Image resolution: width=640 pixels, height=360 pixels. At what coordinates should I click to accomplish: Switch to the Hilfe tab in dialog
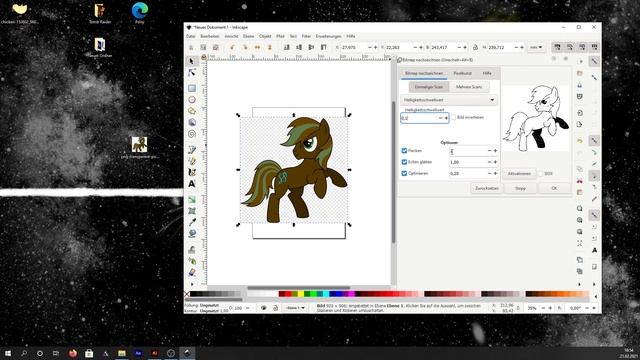pyautogui.click(x=487, y=73)
